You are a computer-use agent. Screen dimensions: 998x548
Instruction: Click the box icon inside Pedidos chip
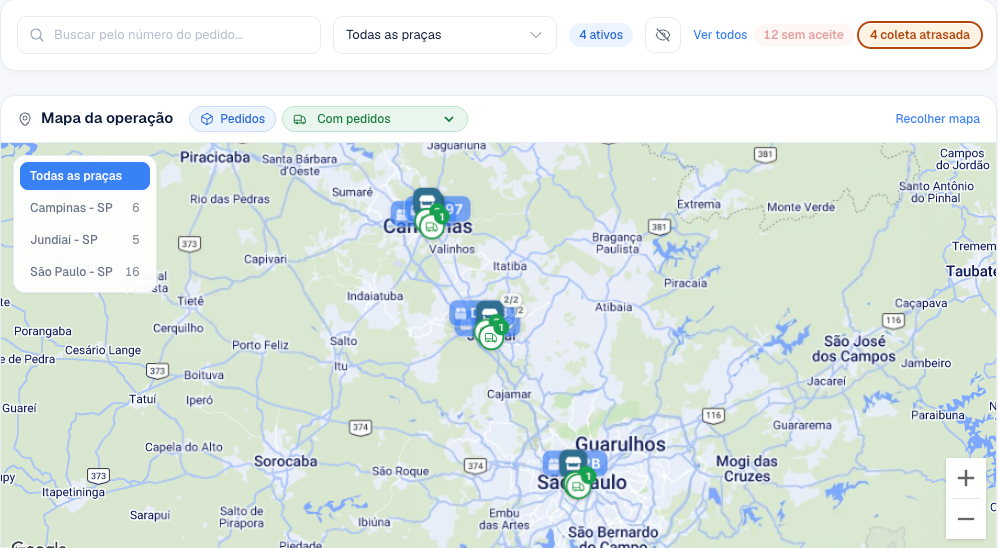[x=207, y=119]
